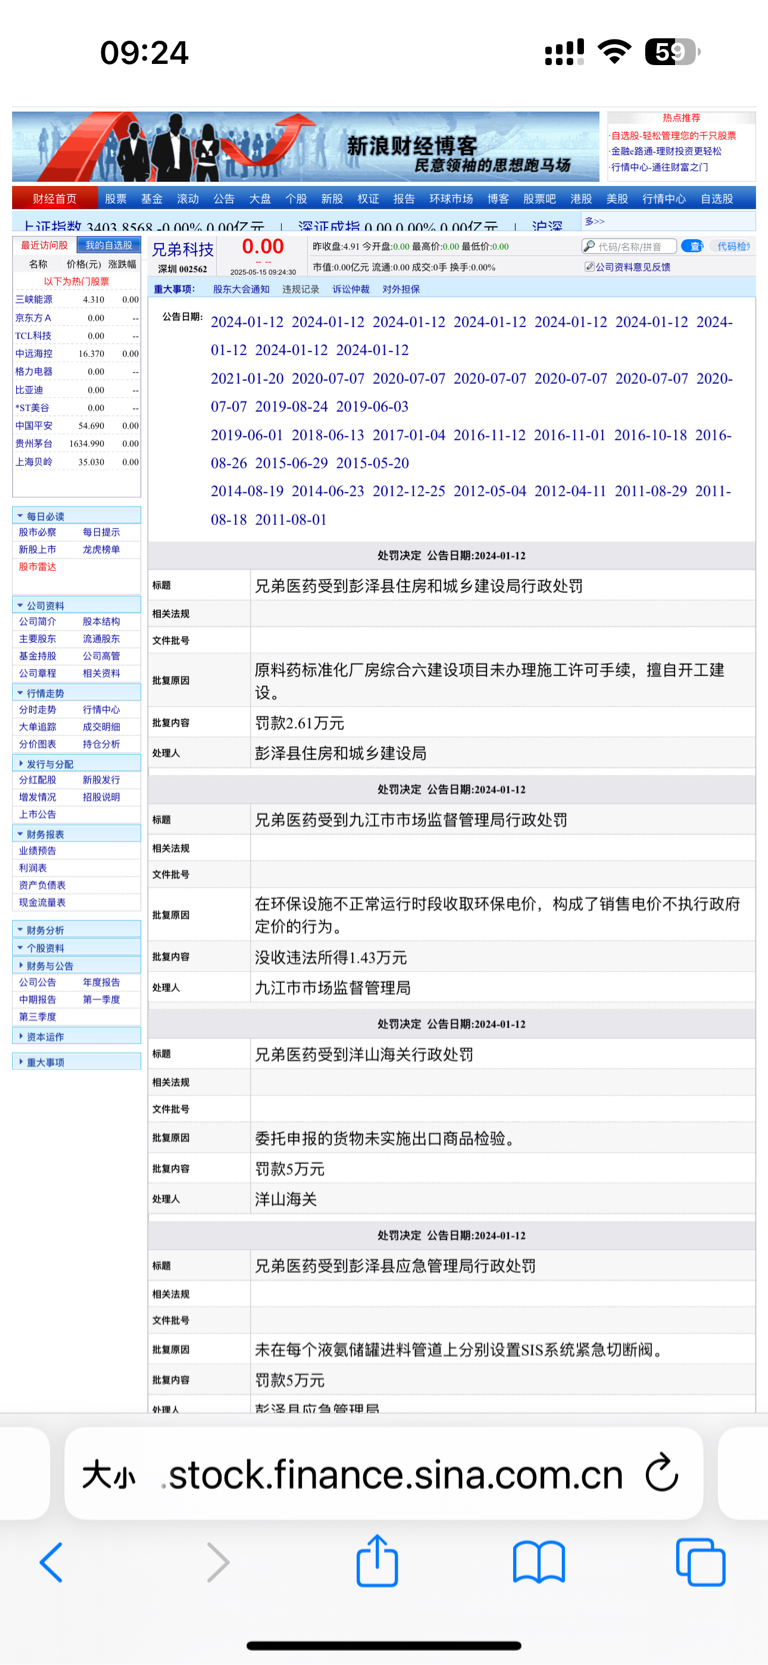Open 股票 in the nav bar
Screen dimensions: 768x1665
pos(116,199)
